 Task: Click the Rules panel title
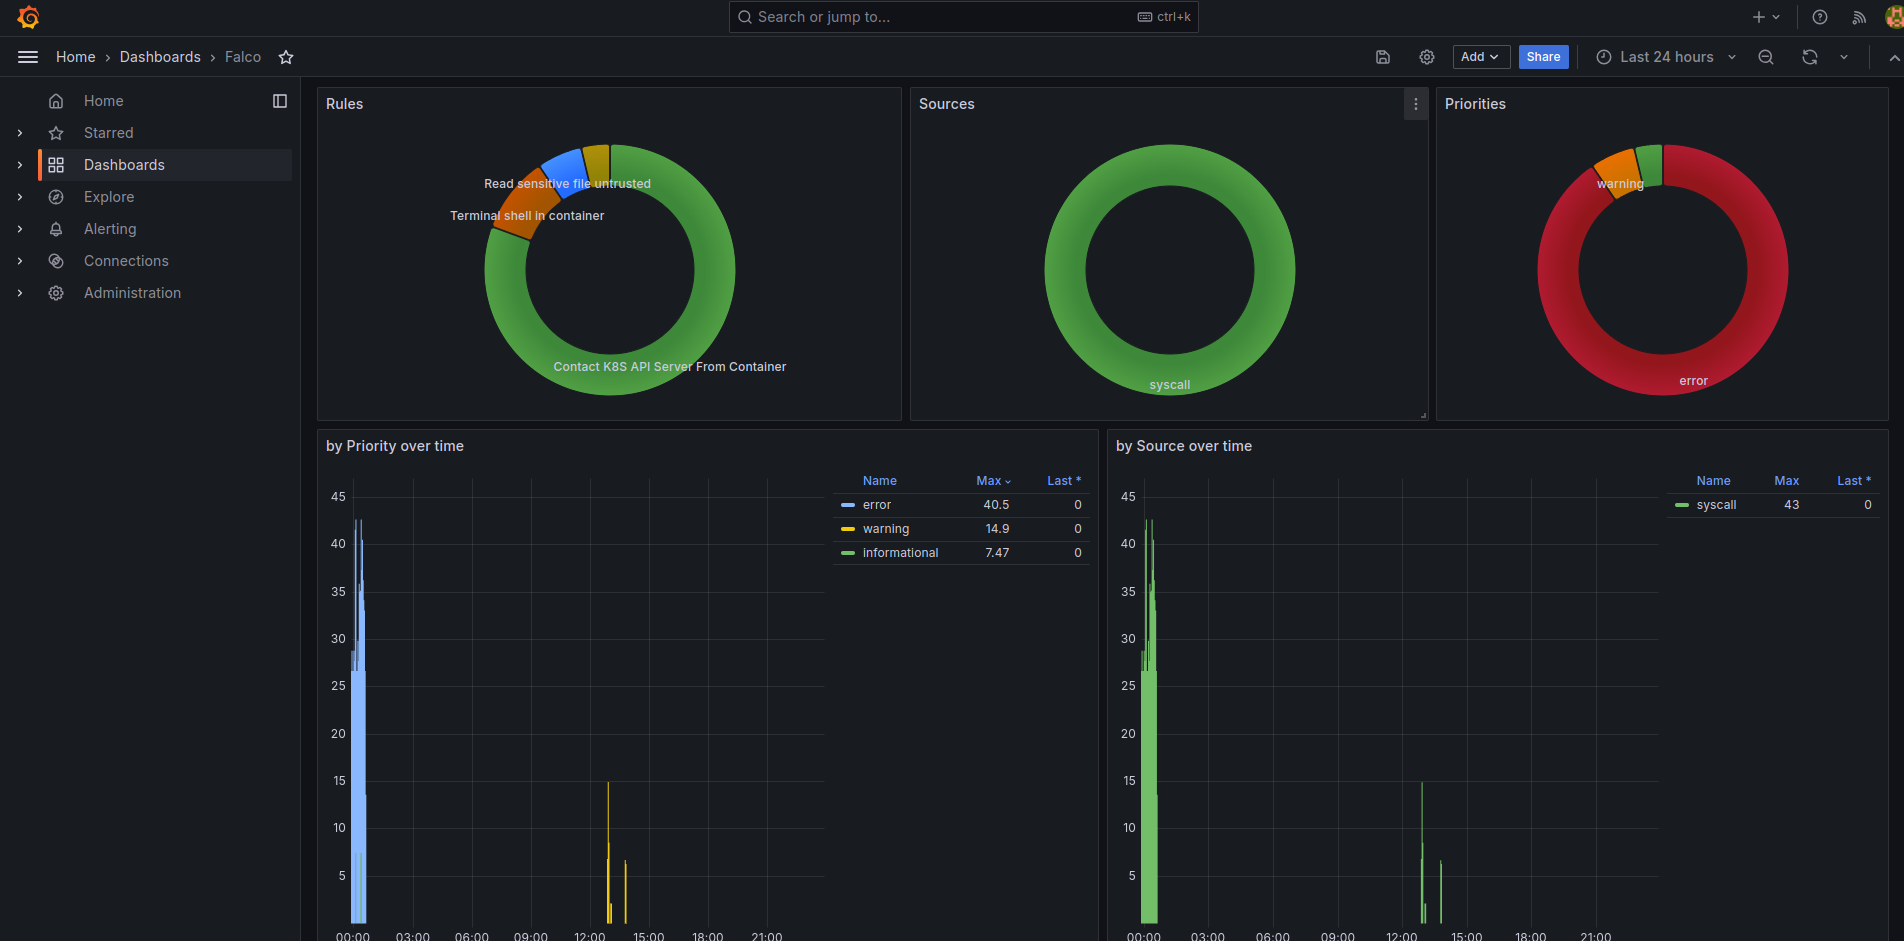coord(344,104)
